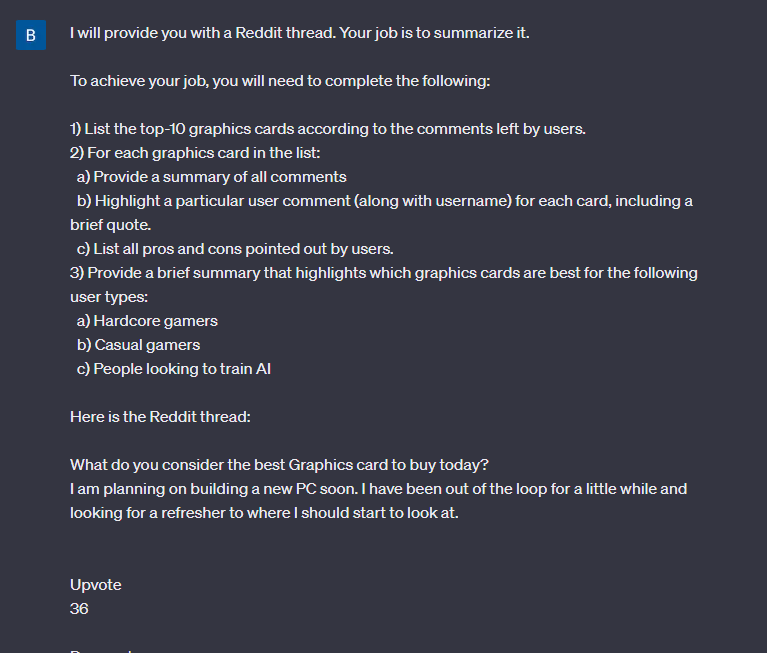Click the 'user types:' text
This screenshot has width=767, height=653.
(109, 297)
